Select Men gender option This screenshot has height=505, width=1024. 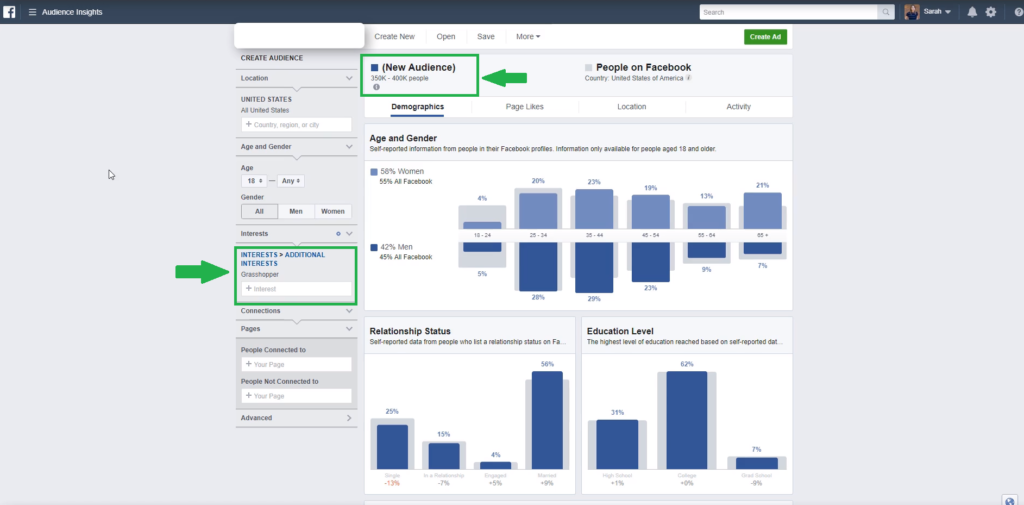pos(296,211)
